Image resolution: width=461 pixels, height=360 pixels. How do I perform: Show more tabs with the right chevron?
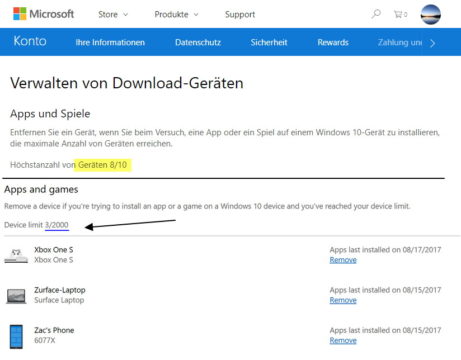(433, 43)
